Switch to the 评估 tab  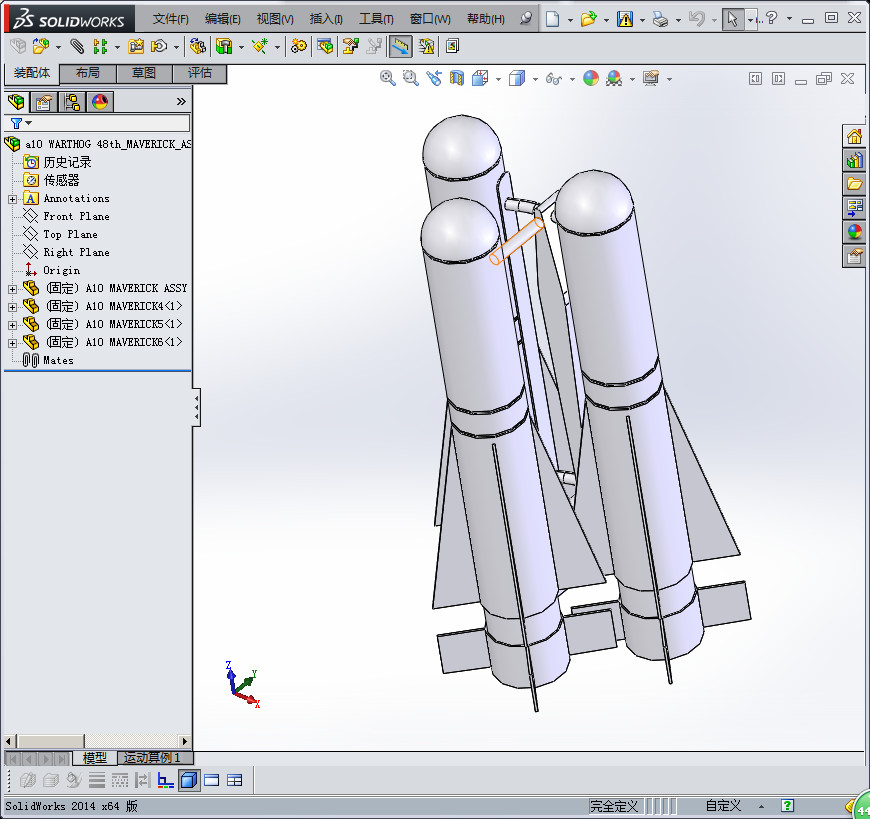(x=199, y=73)
